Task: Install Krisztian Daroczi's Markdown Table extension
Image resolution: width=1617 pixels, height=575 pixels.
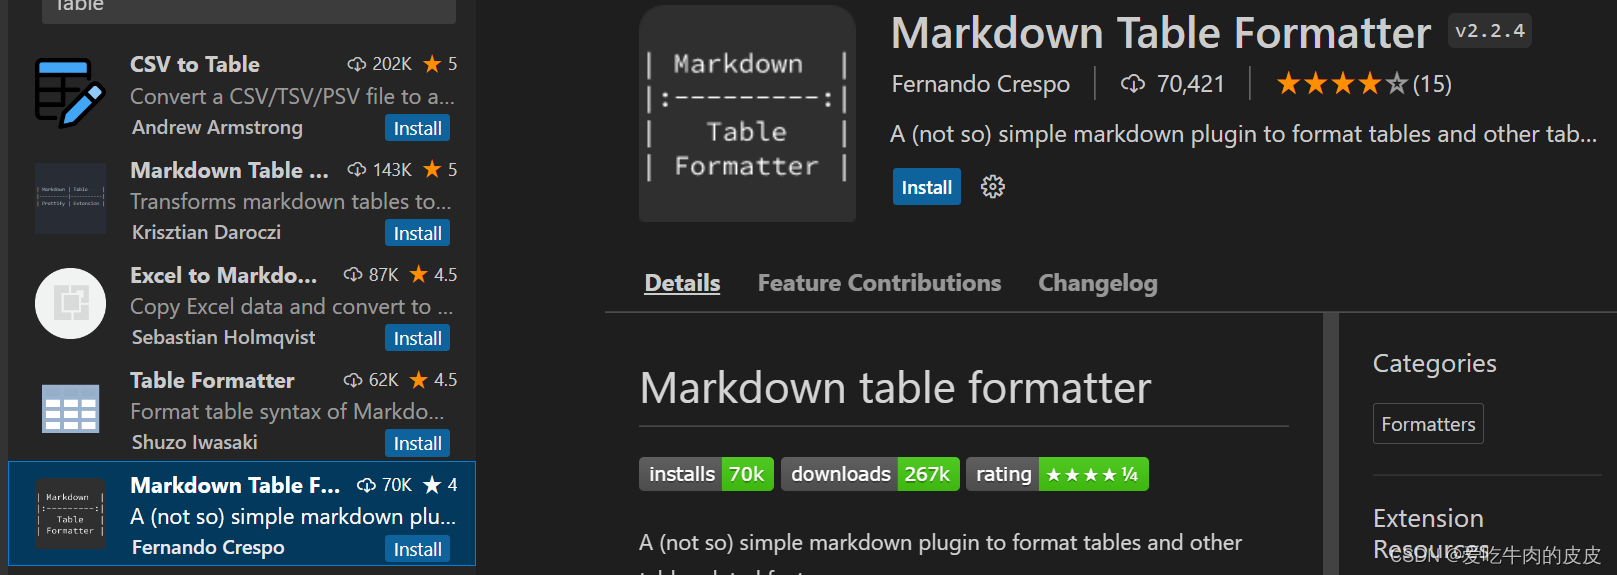Action: (417, 233)
